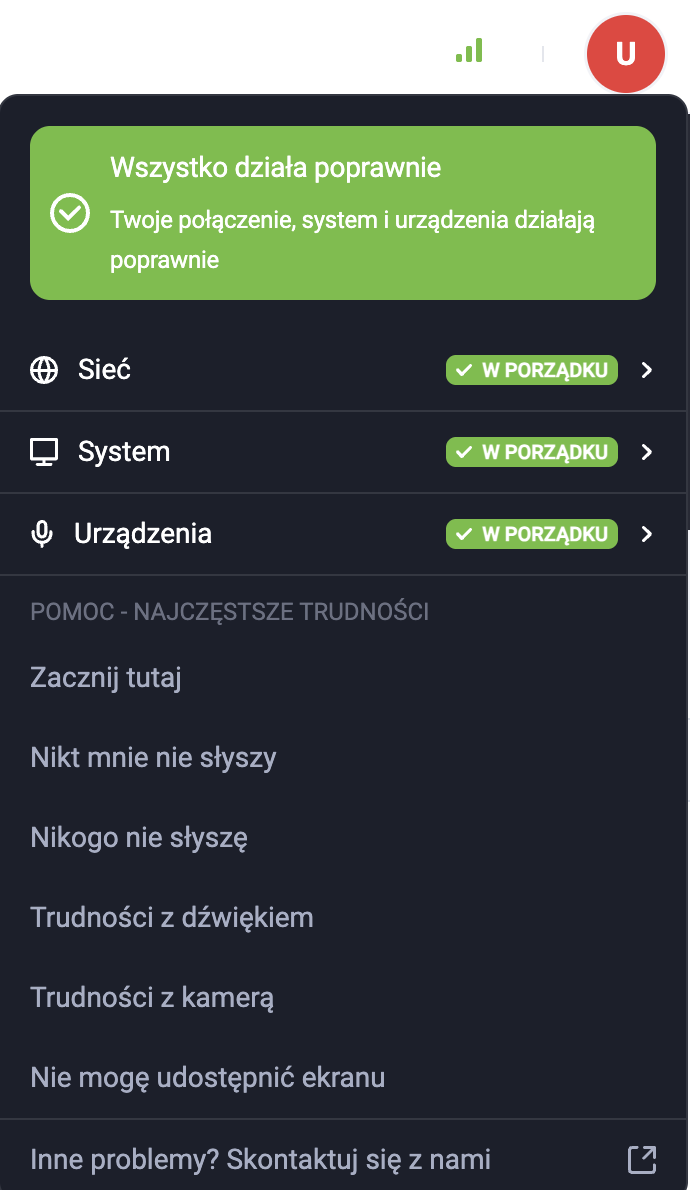Open Trudności z kamerą help topic

tap(152, 998)
